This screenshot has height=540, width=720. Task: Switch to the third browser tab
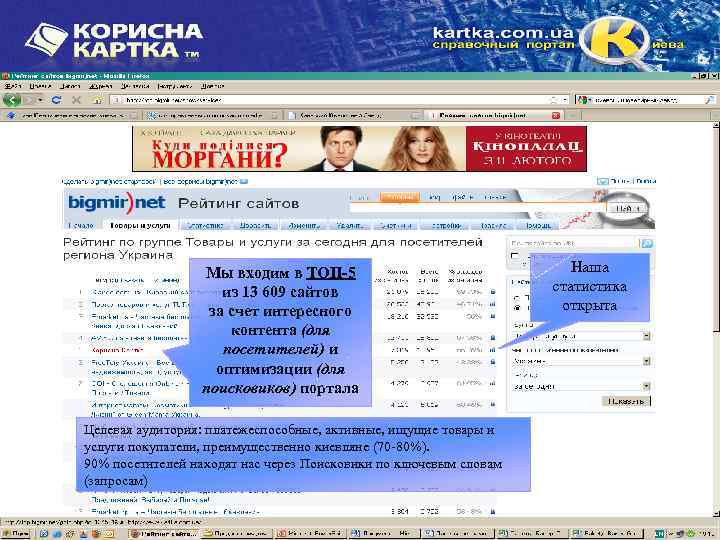(354, 115)
